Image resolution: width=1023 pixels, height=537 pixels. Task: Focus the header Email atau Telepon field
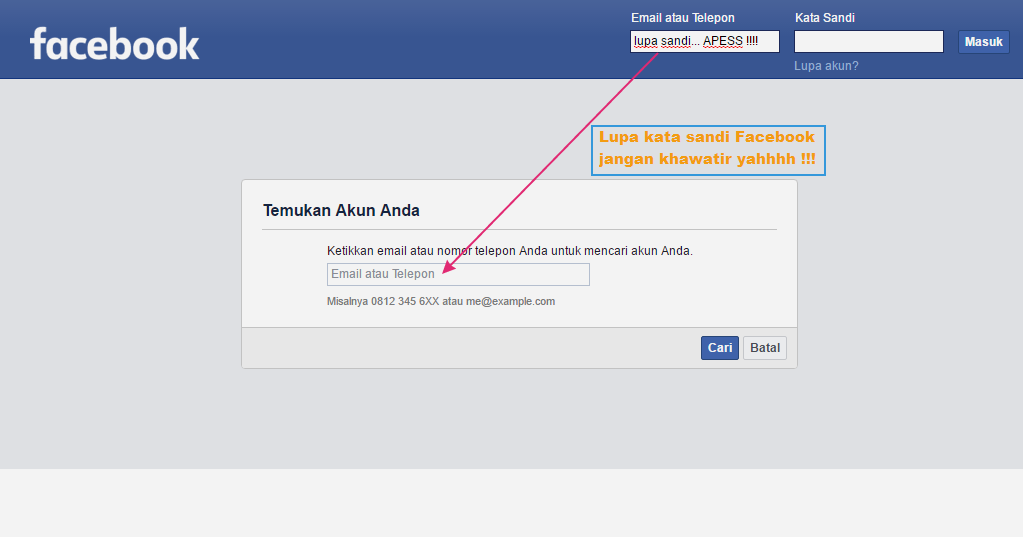click(x=705, y=41)
